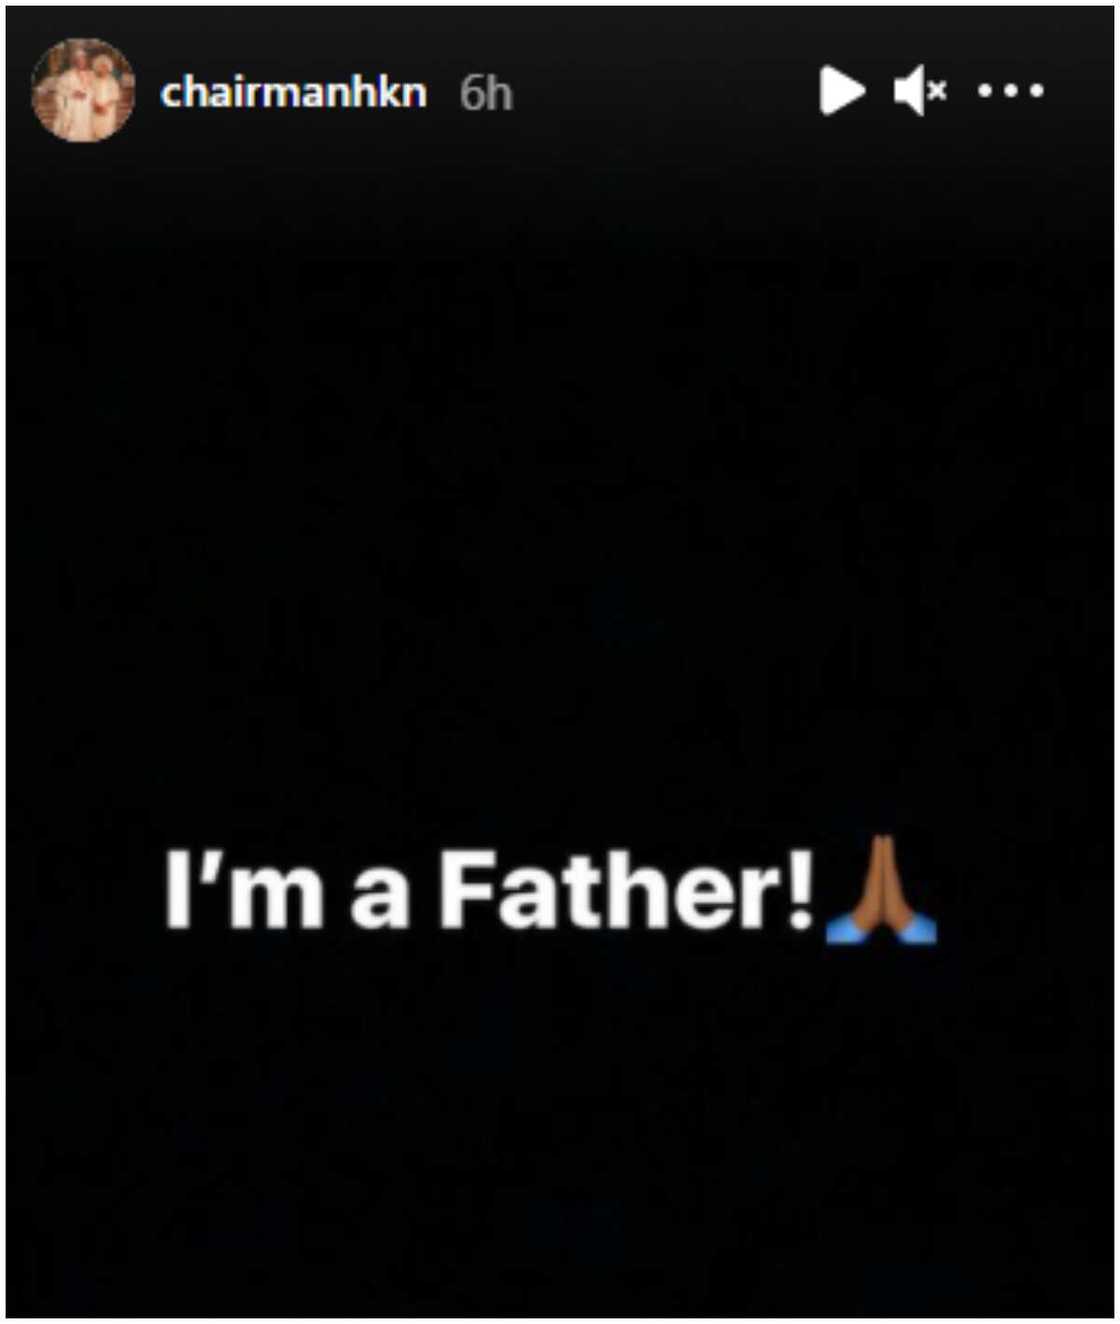Viewport: 1120px width, 1324px height.
Task: Expand story options via the ellipsis
Action: click(x=1010, y=92)
